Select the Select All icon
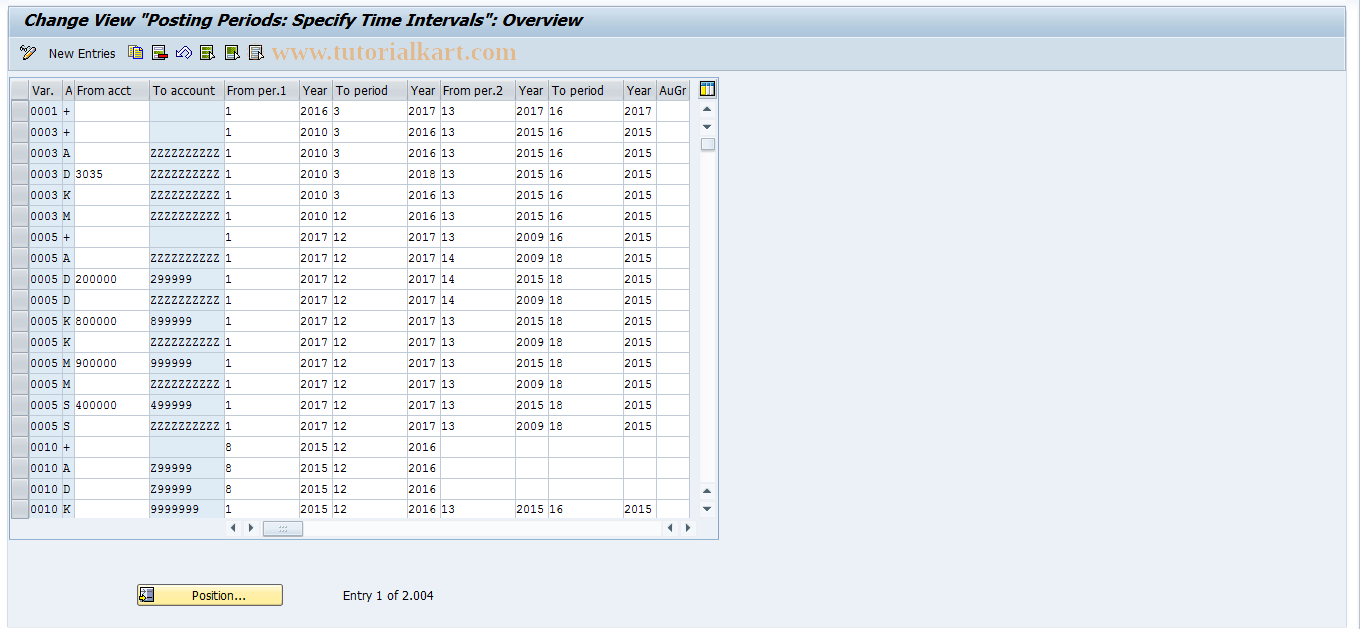This screenshot has width=1360, height=629. tap(207, 53)
